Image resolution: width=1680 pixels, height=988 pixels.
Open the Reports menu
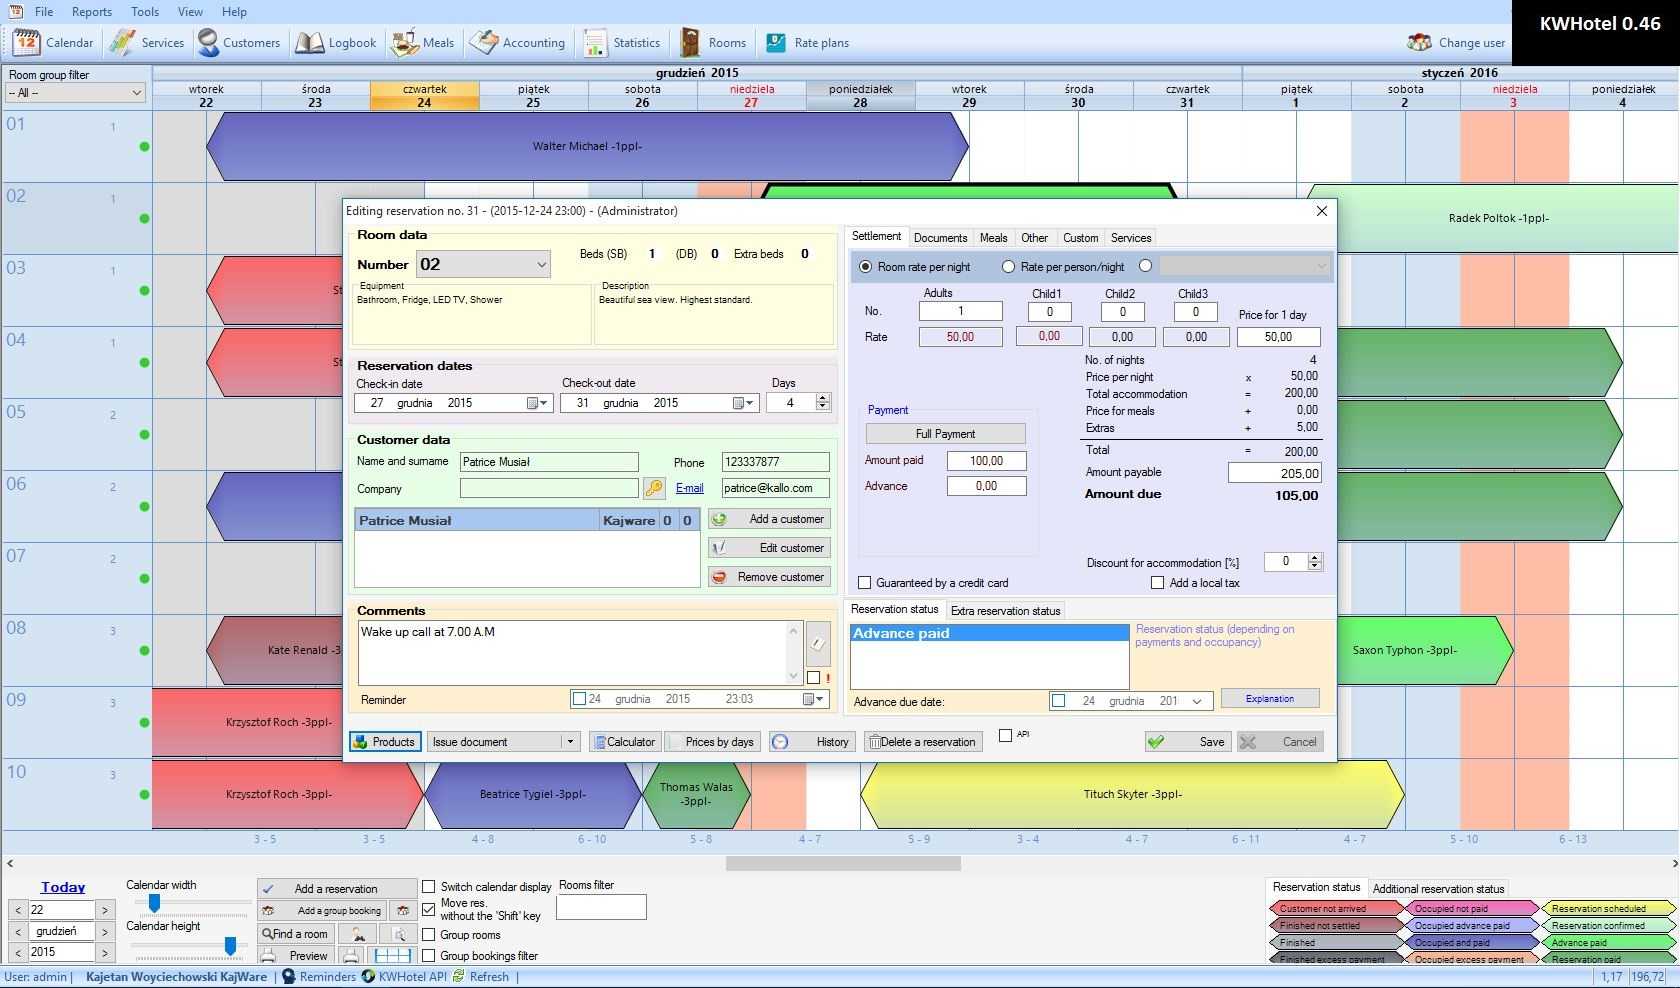(91, 12)
